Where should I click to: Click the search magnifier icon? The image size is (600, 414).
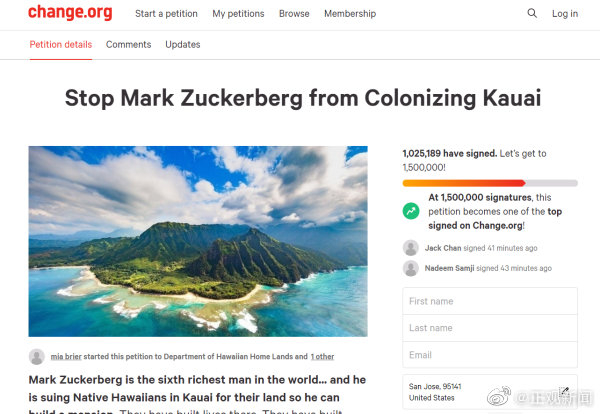(532, 14)
